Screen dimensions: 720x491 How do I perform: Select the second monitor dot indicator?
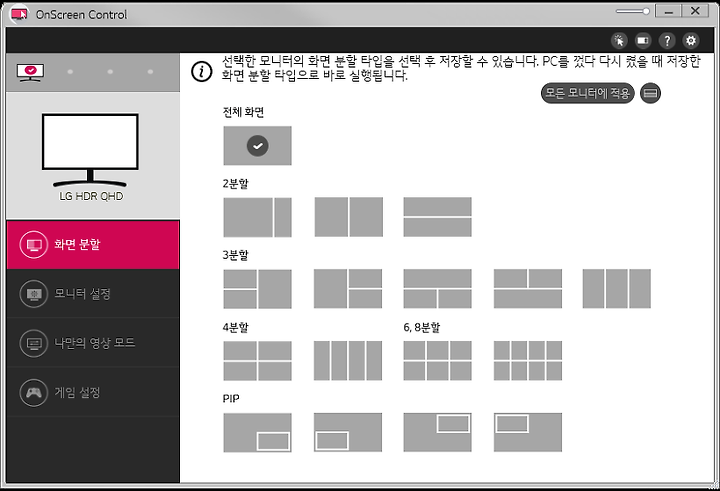click(70, 72)
